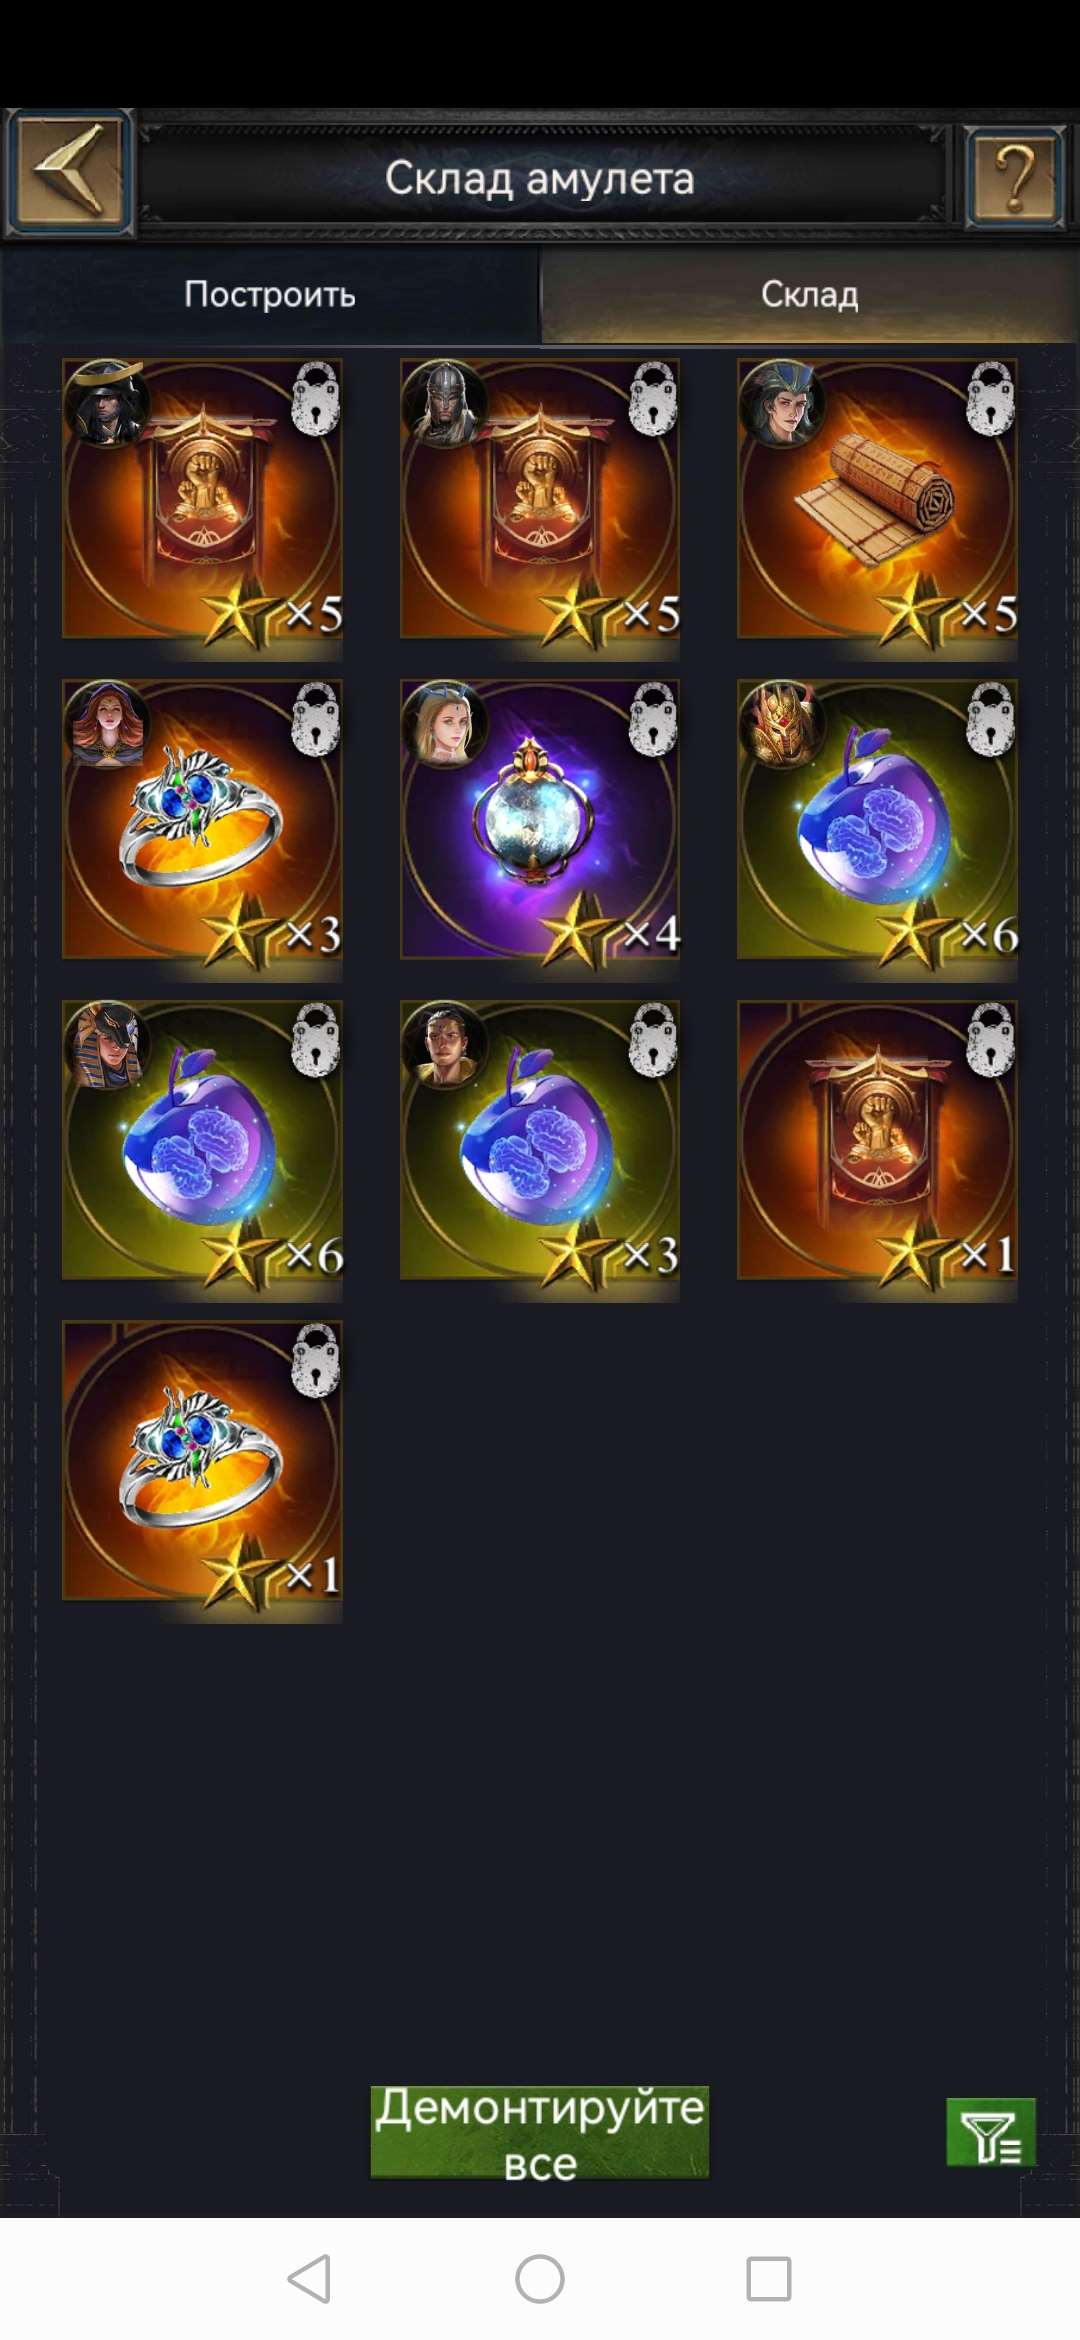Tap the Демонтируйте все button

540,2132
